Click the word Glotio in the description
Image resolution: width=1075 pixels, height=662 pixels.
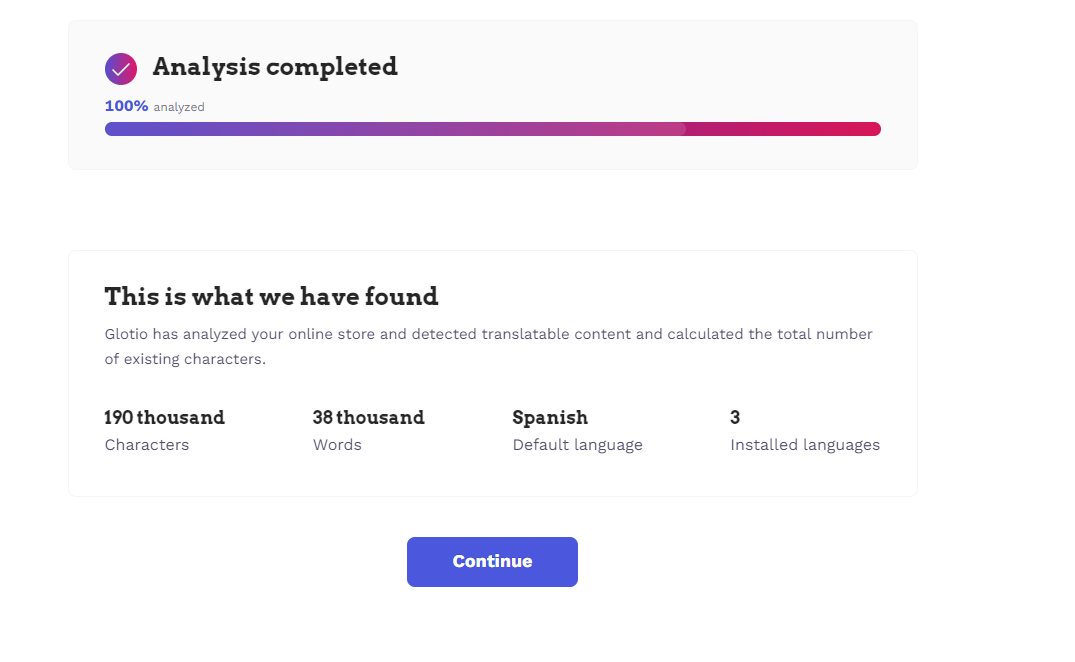point(126,334)
